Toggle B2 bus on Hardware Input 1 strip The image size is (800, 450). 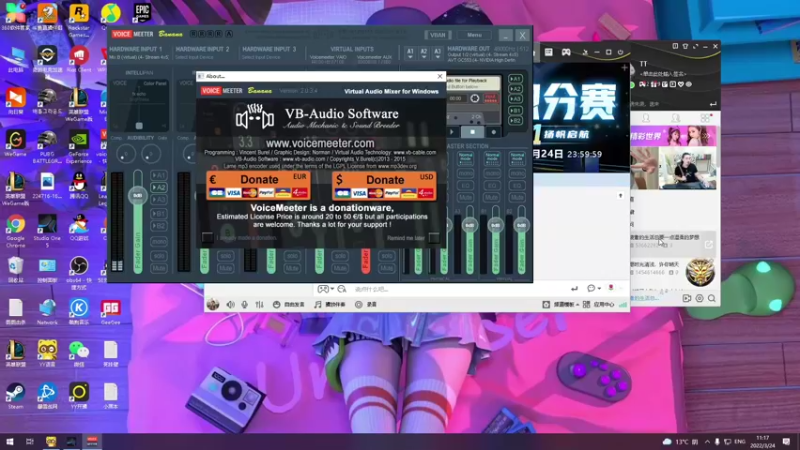159,226
